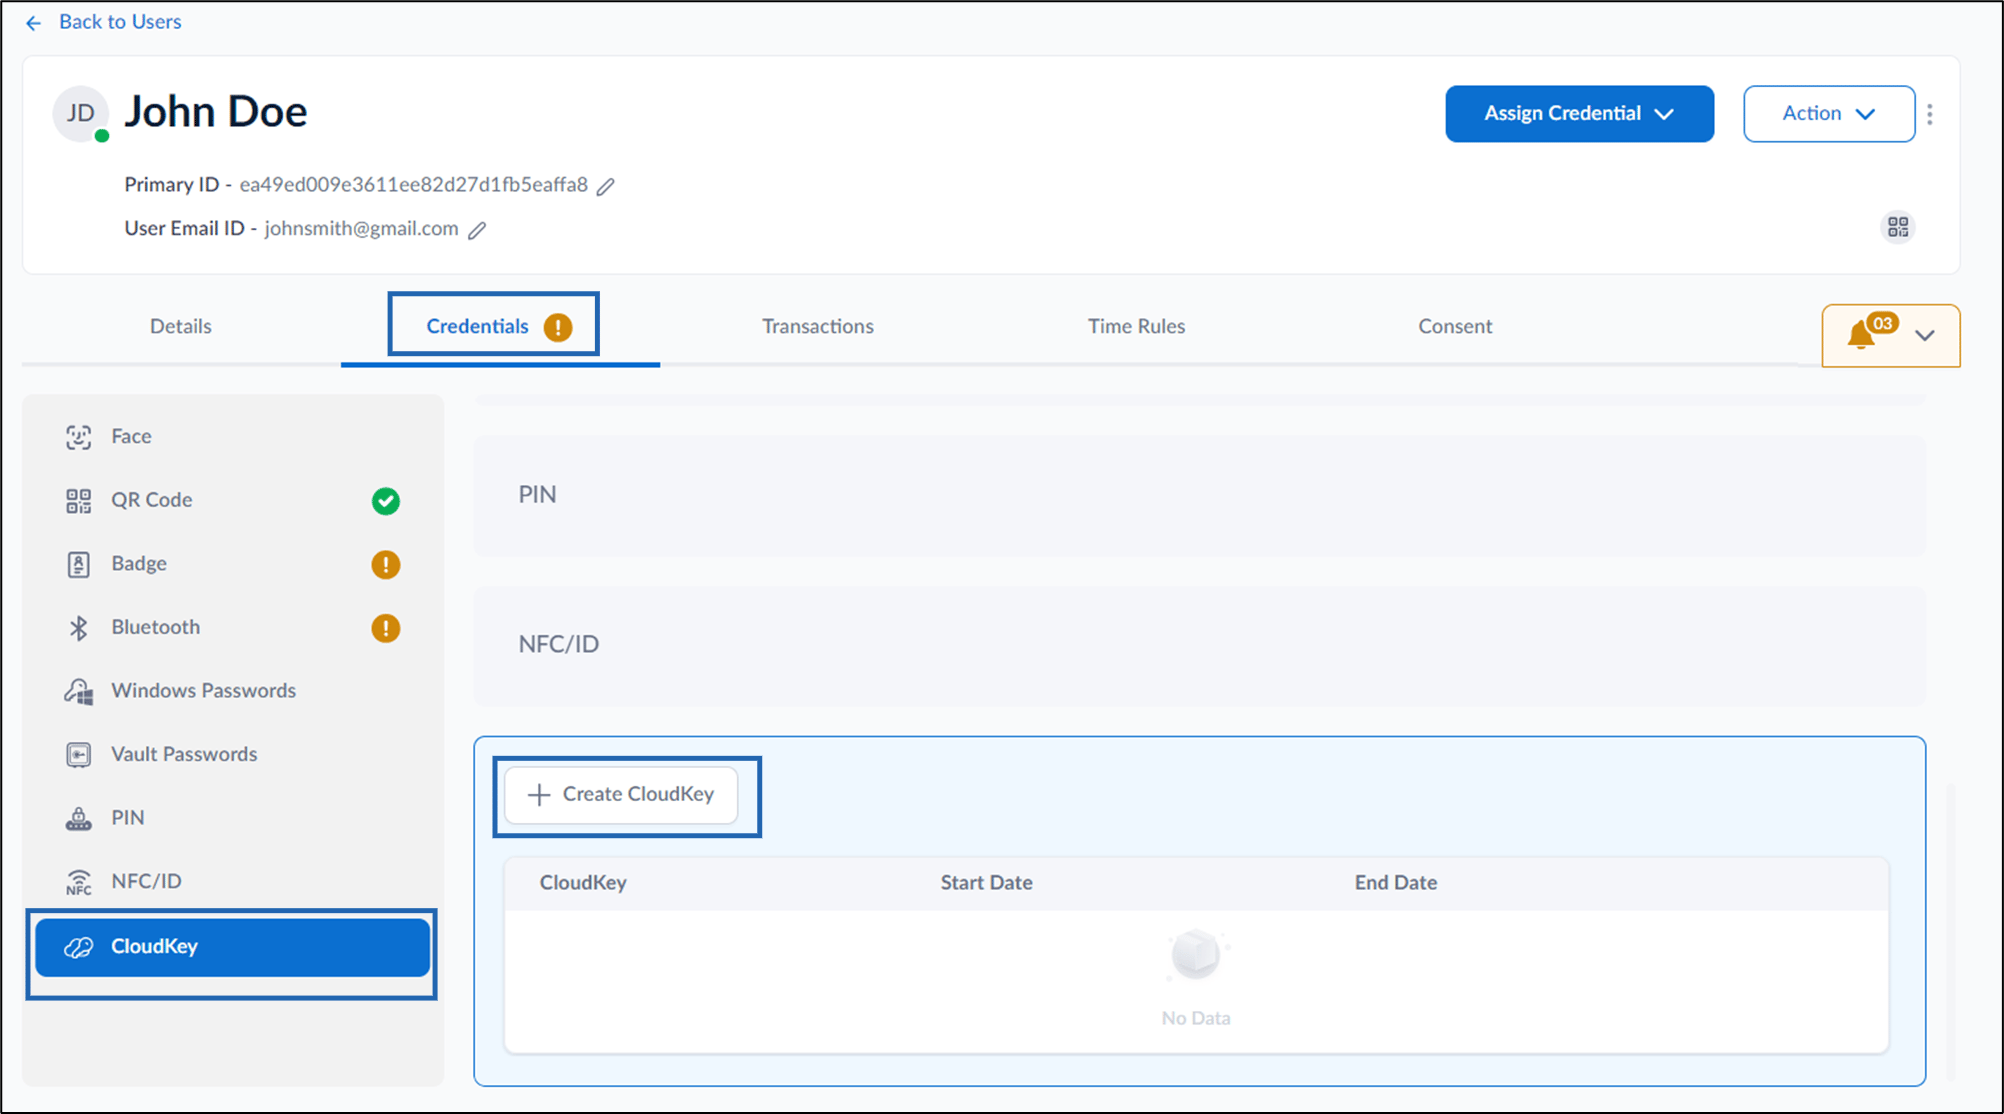Expand the NFC/ID section panel

(1199, 645)
